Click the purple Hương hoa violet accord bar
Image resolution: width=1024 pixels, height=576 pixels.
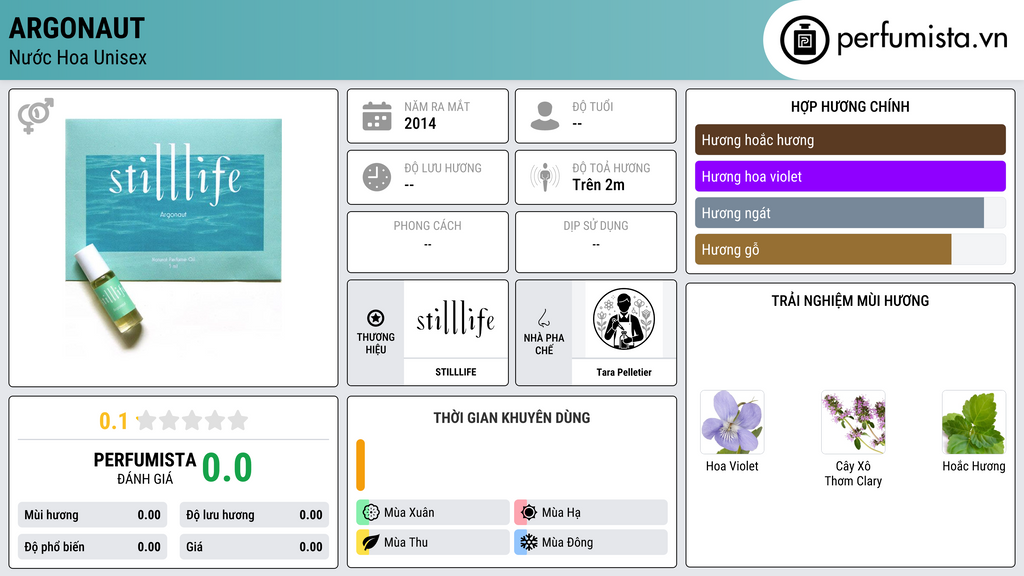coord(850,176)
